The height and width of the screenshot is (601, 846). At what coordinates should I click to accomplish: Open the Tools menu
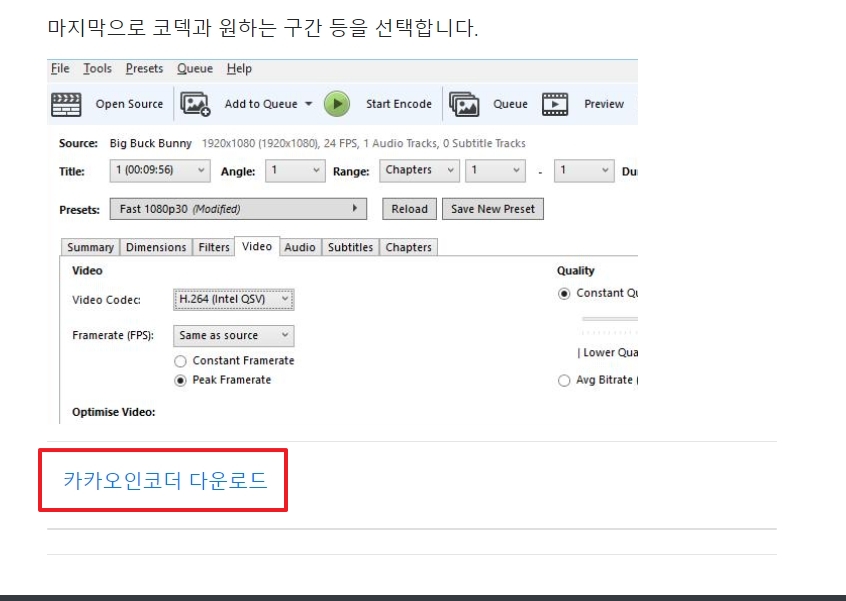click(97, 69)
